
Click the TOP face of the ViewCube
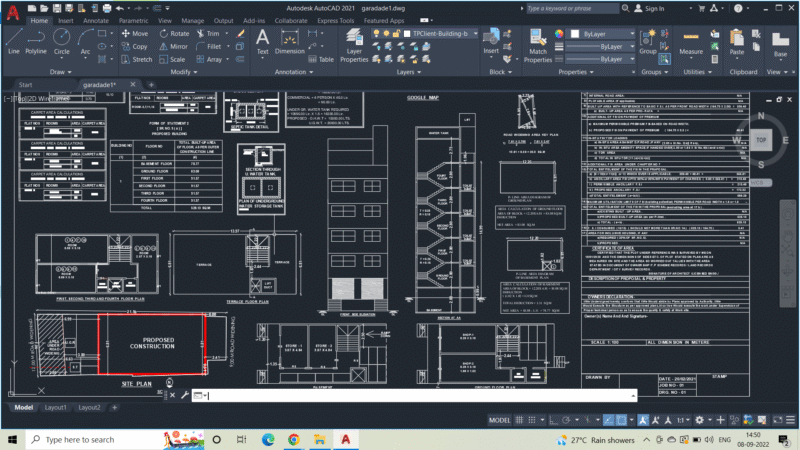(761, 140)
